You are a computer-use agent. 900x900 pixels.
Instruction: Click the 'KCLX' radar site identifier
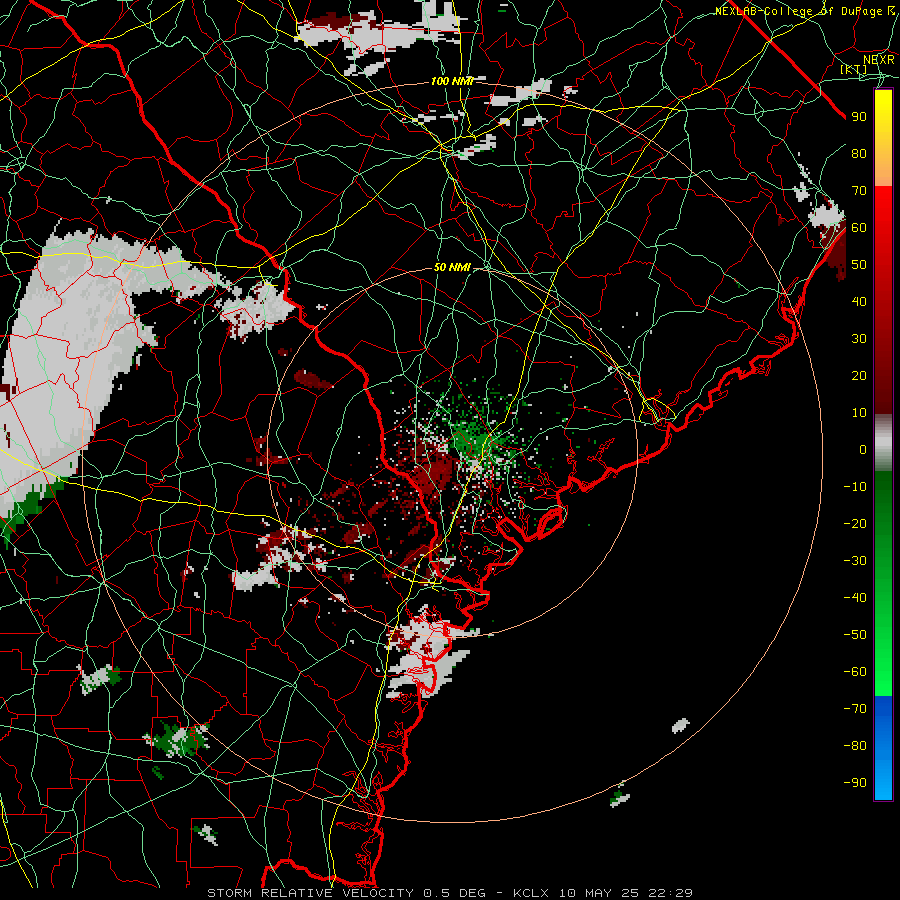point(531,893)
